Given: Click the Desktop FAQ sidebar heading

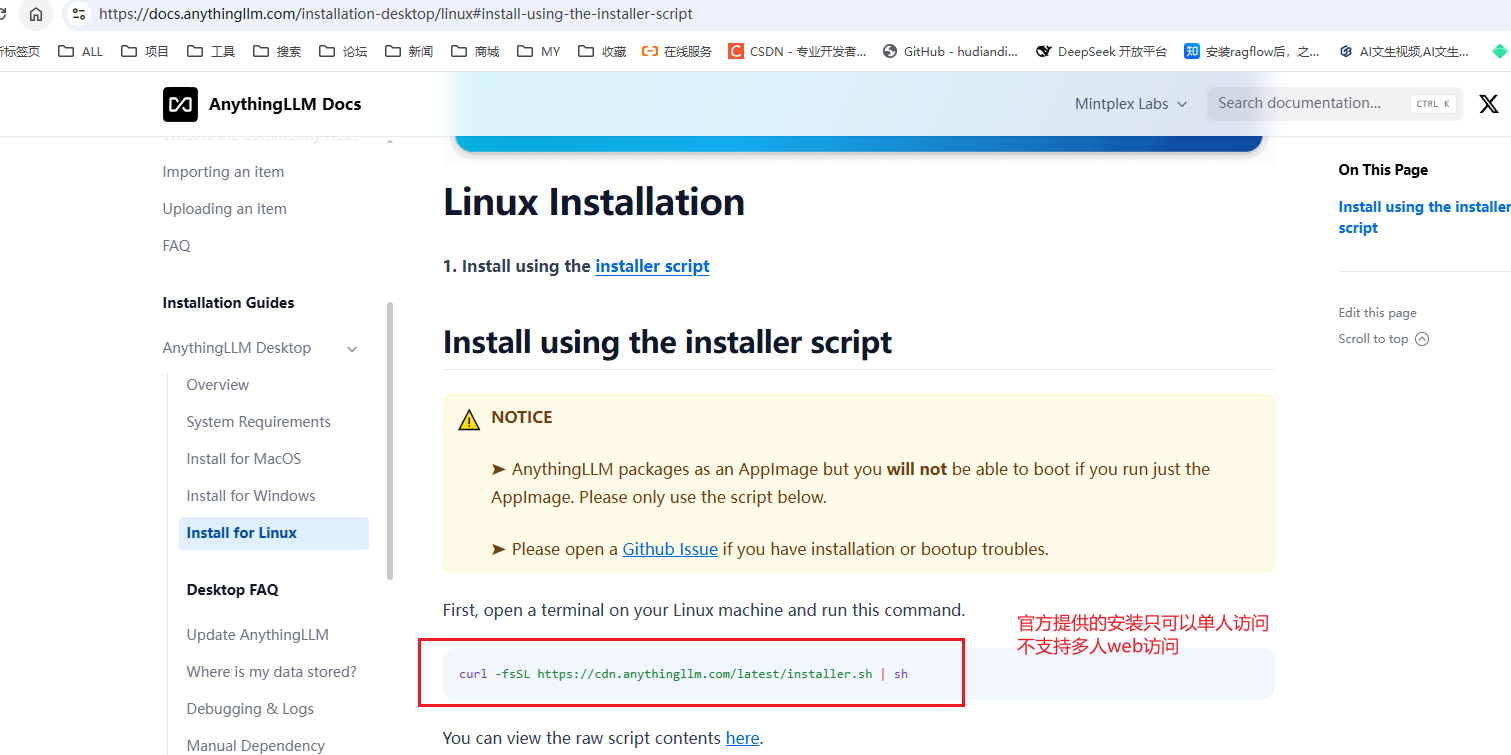Looking at the screenshot, I should (232, 590).
